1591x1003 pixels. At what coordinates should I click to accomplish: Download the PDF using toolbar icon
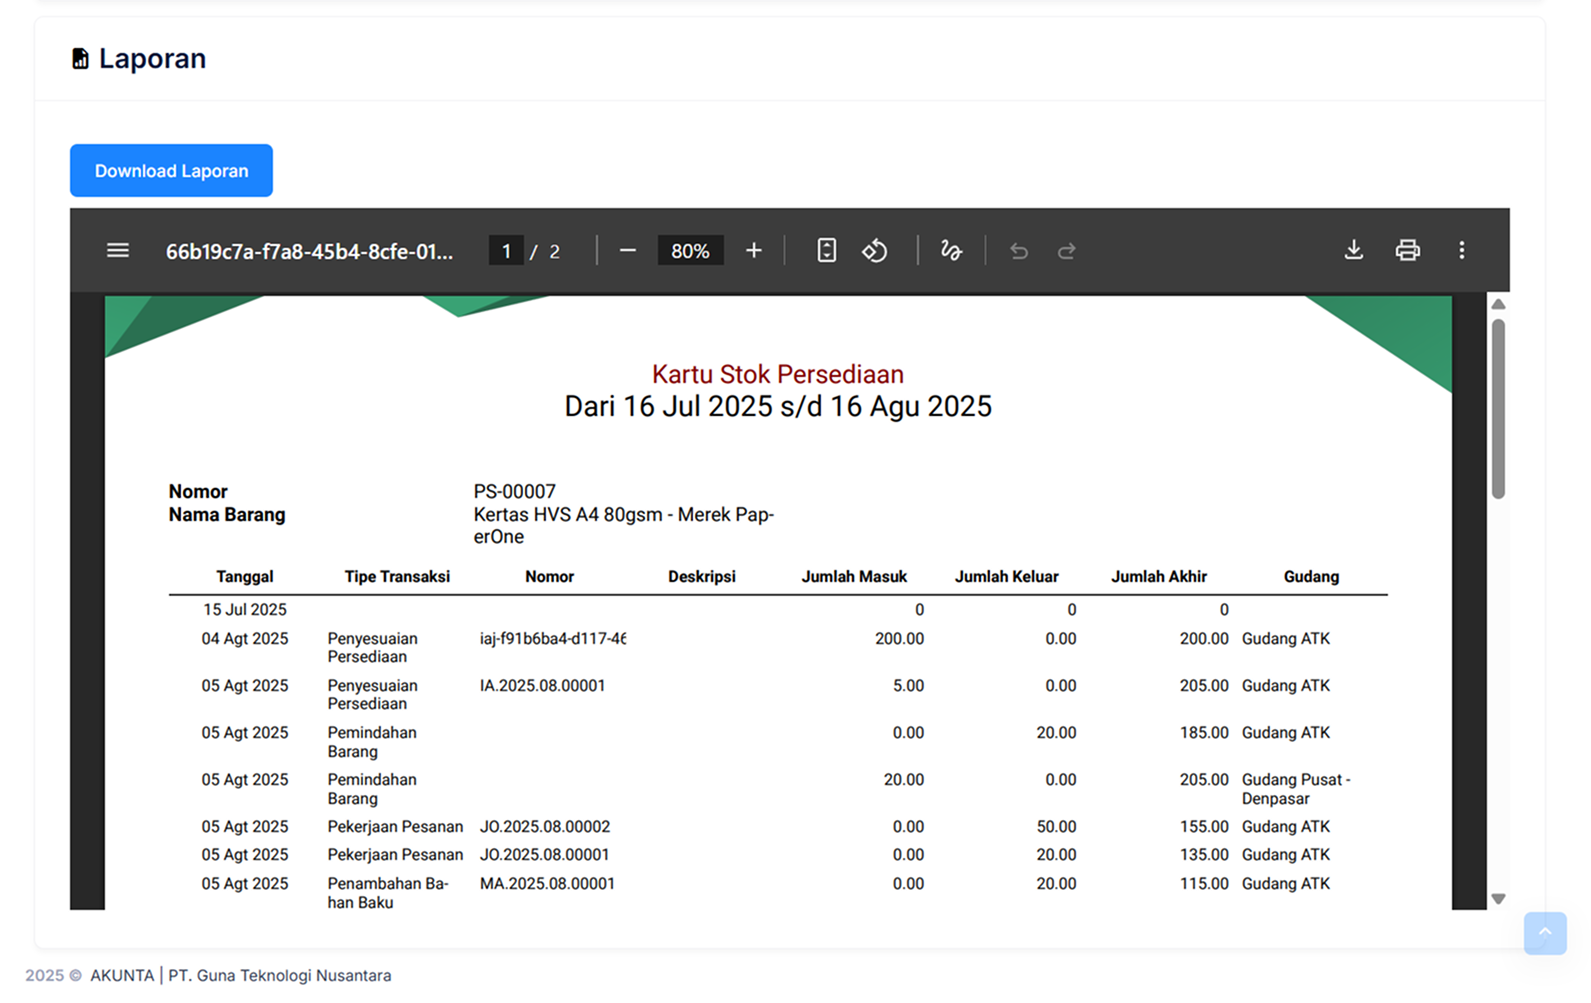click(1353, 250)
